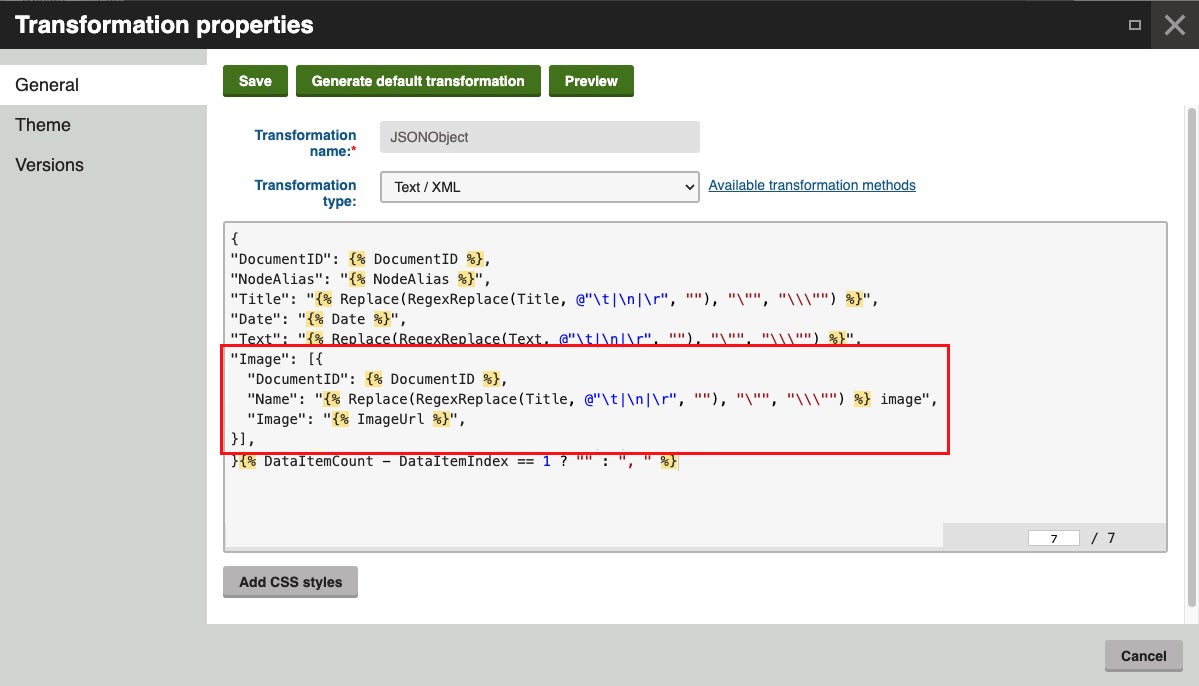1199x686 pixels.
Task: Place cursor on the "Date" code line
Action: point(320,319)
